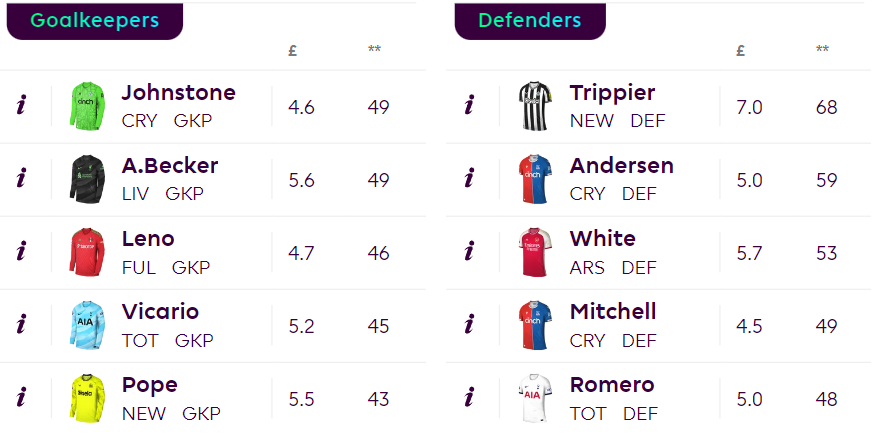Show info icon for Pope

point(21,398)
